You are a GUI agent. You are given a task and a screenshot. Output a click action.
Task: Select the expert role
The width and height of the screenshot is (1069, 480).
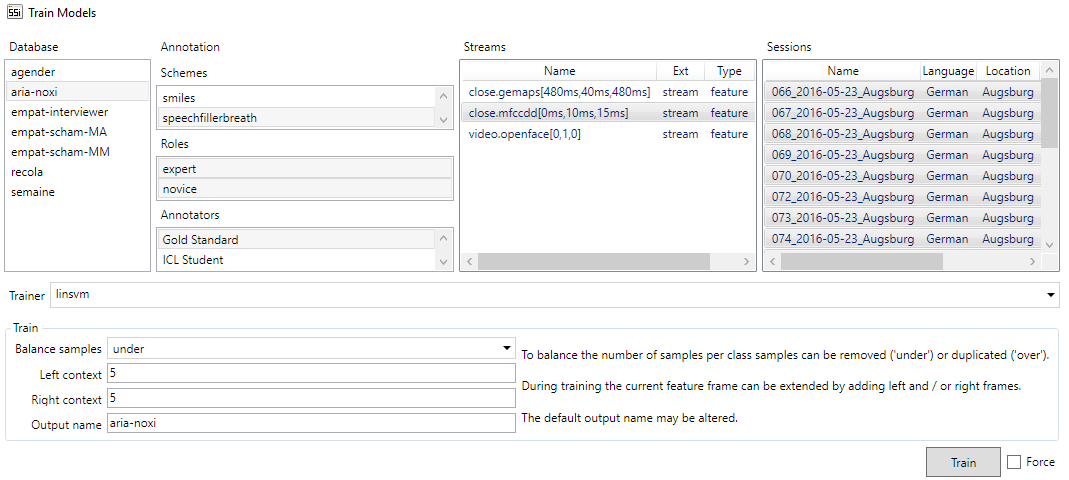(x=180, y=169)
